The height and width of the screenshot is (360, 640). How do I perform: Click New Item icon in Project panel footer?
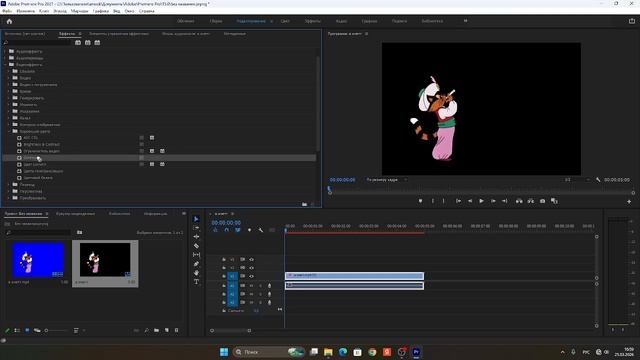[x=167, y=330]
